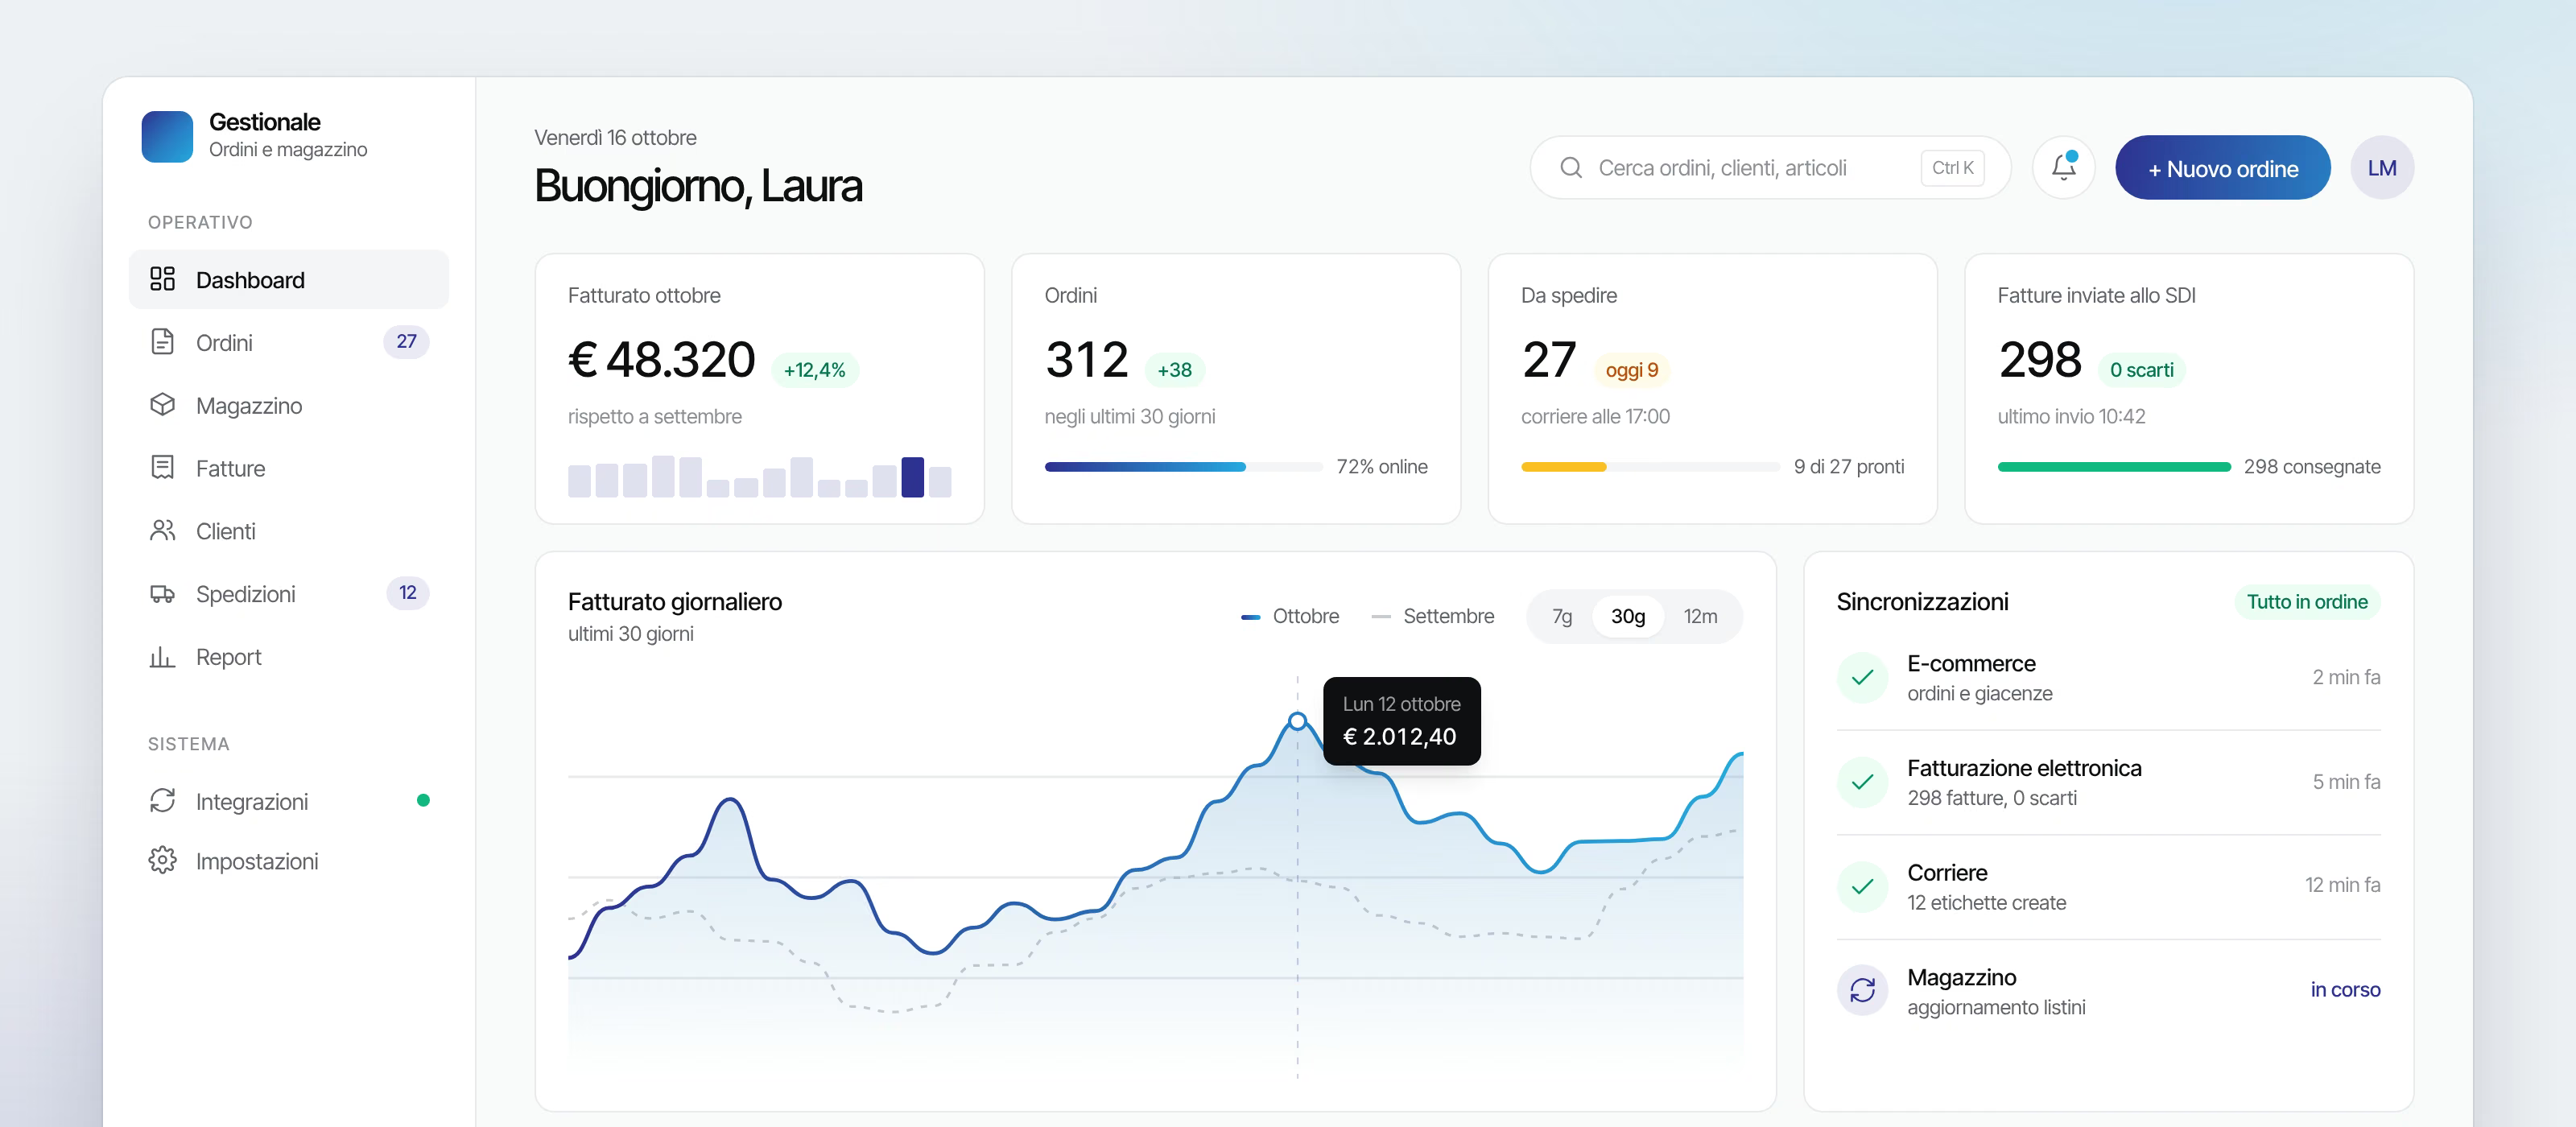Viewport: 2576px width, 1127px height.
Task: Click the Impostazioni gear icon
Action: 162,860
